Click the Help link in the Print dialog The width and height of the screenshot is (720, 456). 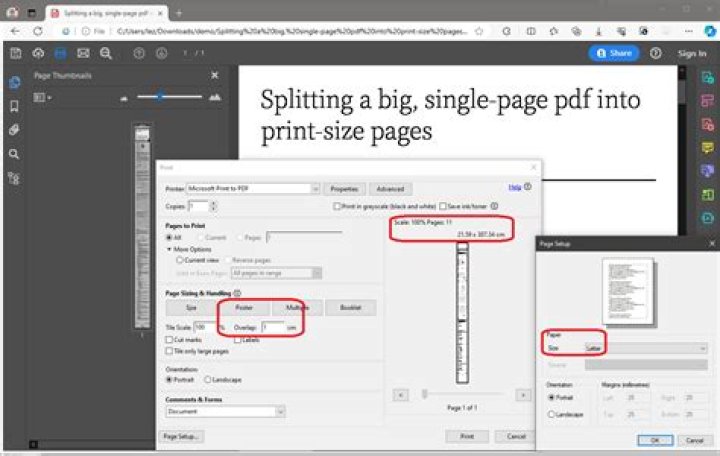[x=514, y=187]
